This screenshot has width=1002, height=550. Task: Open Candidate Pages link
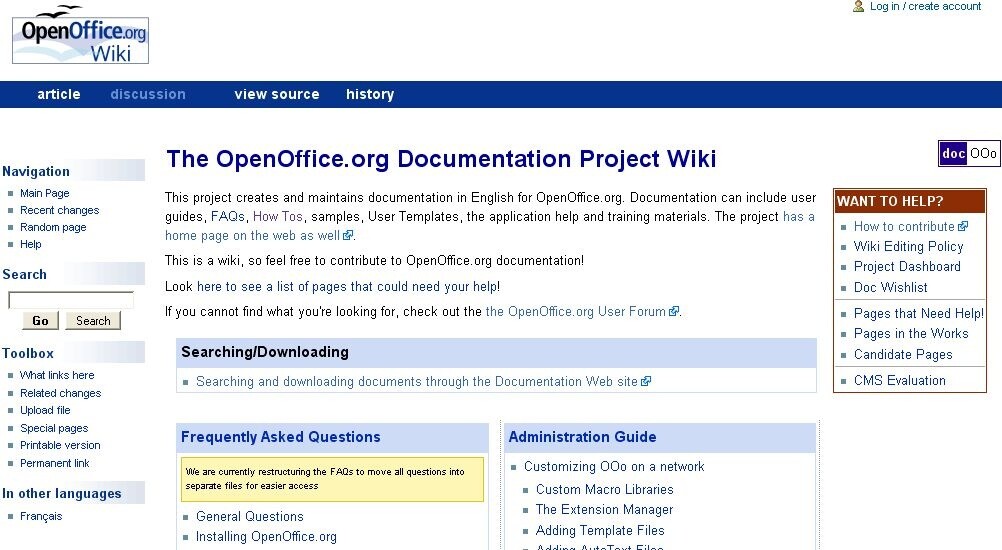903,355
